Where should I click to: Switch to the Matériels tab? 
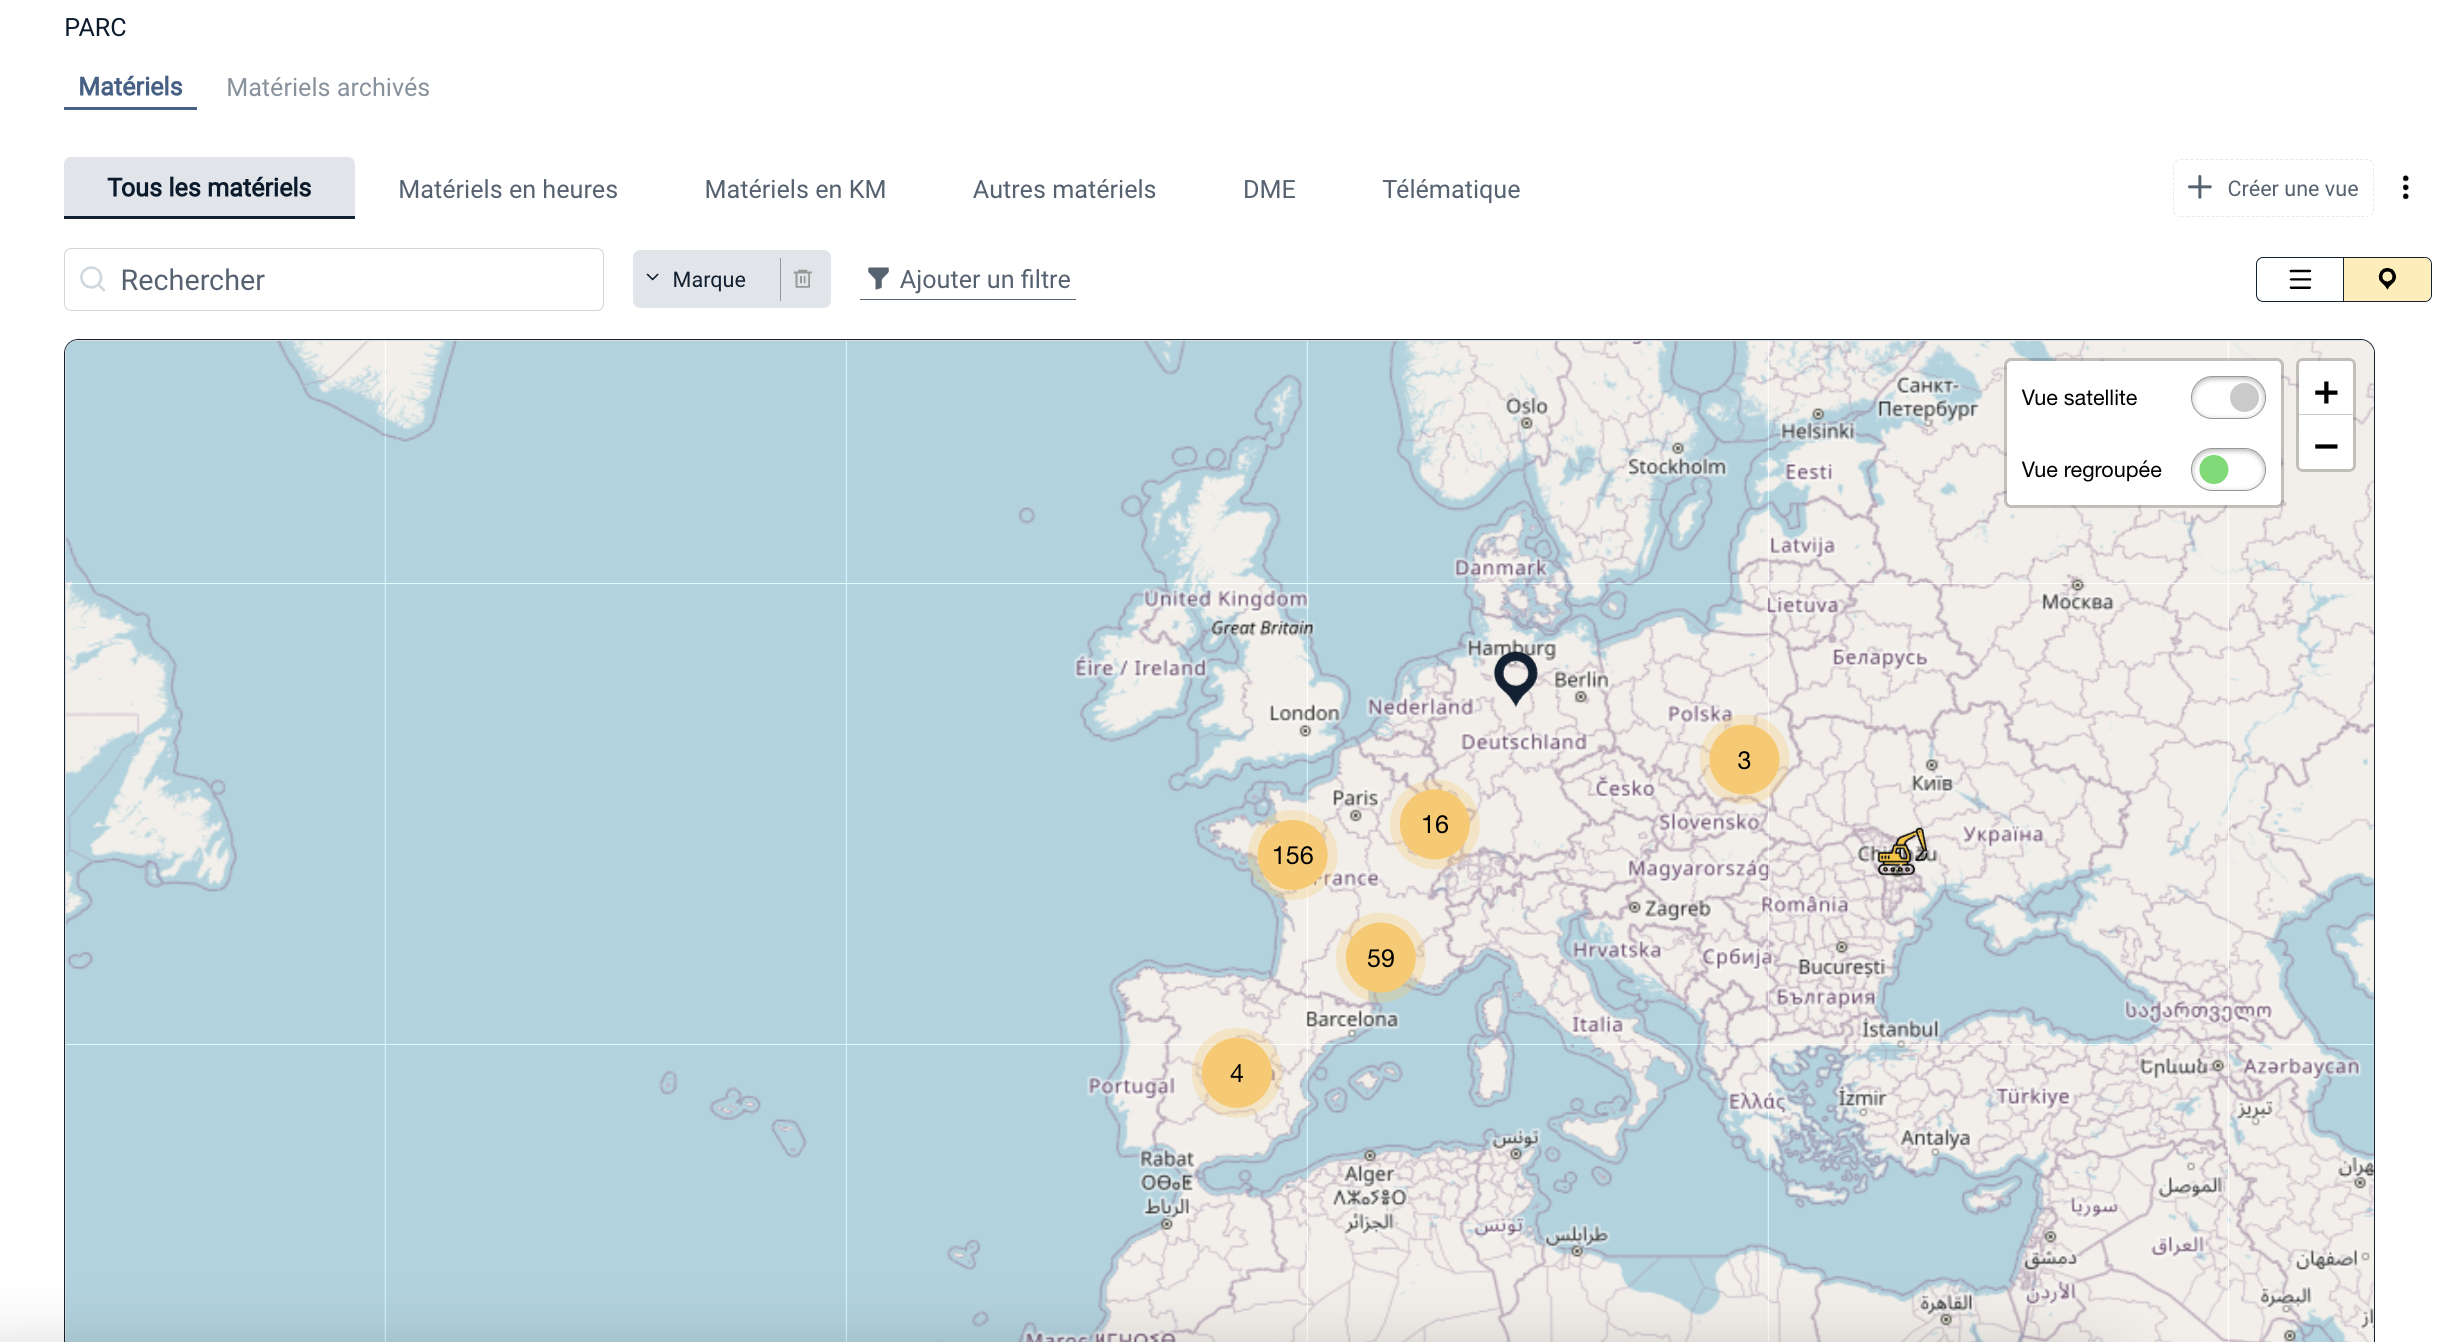tap(130, 87)
